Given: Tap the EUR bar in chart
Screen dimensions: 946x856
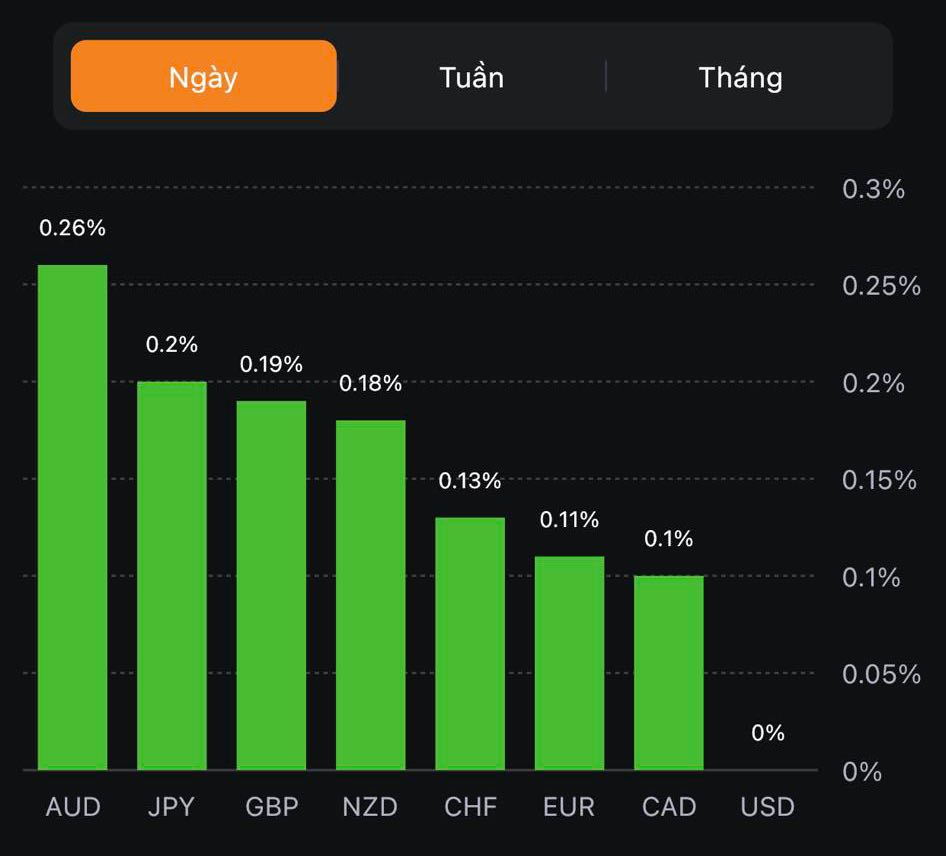Looking at the screenshot, I should pos(569,663).
